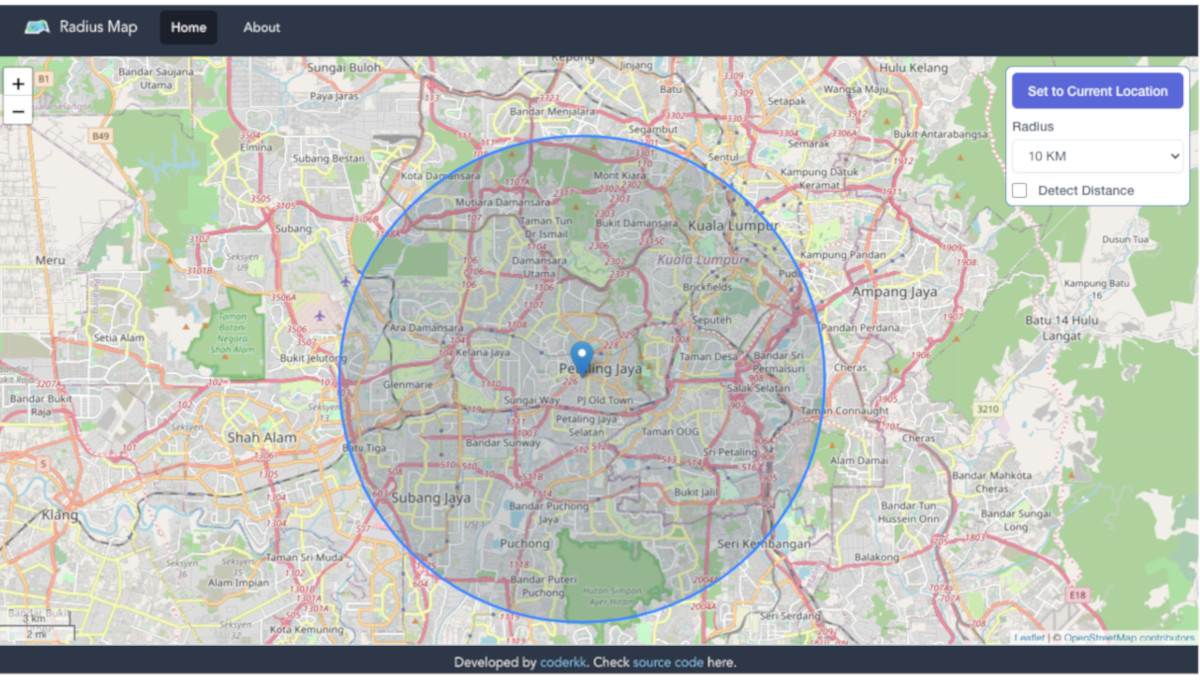Follow the source code link
1200x680 pixels.
coord(668,662)
